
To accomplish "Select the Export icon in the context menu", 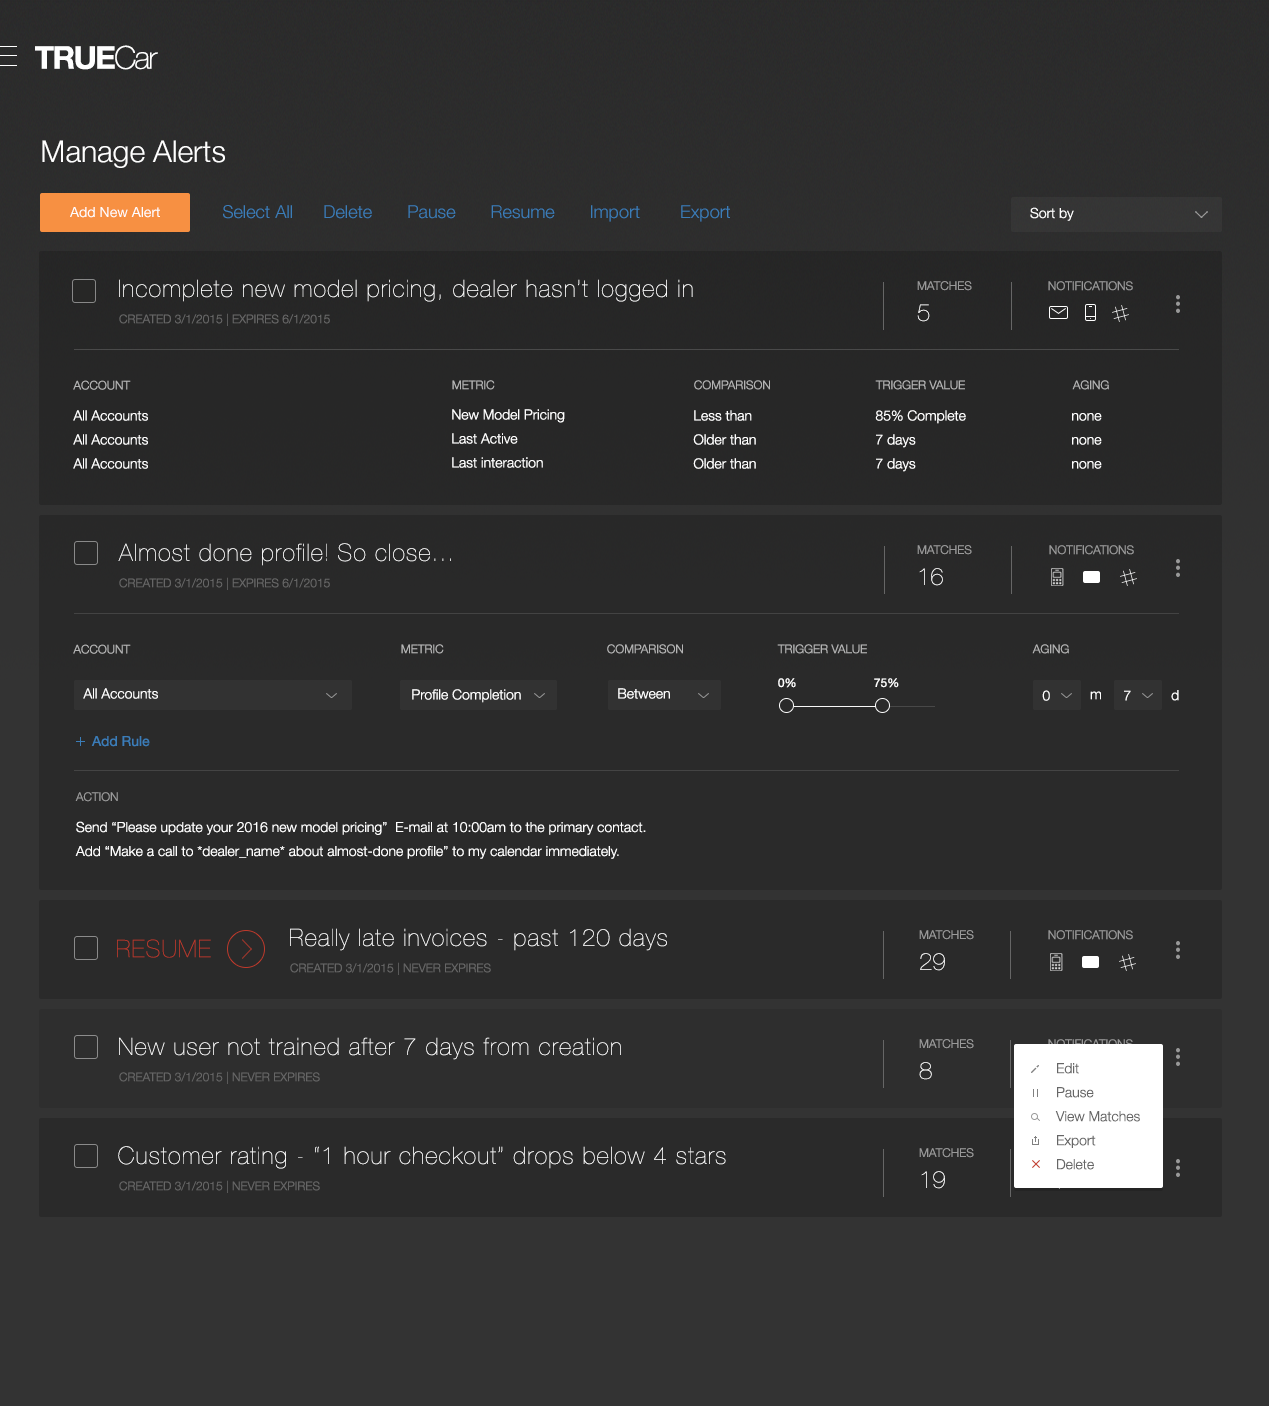I will tap(1036, 1140).
